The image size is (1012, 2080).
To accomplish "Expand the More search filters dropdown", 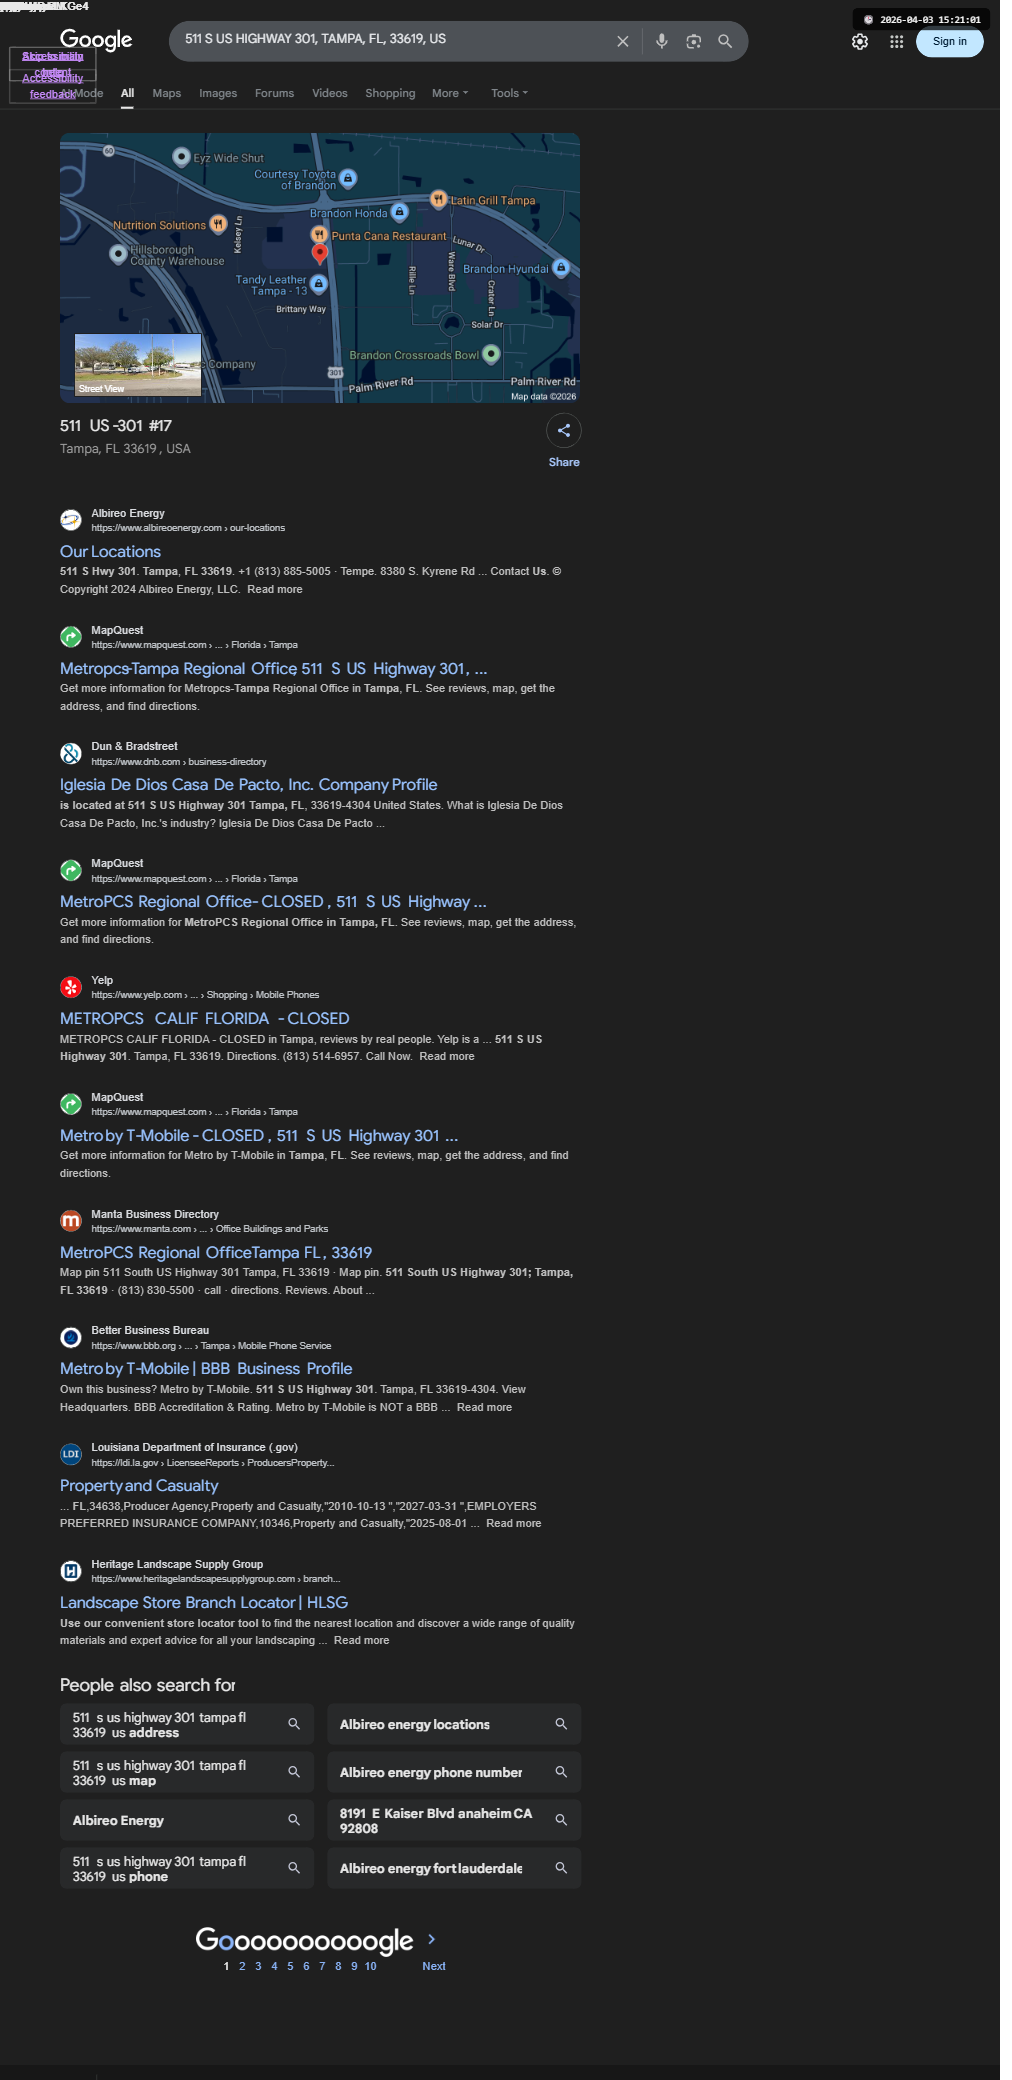I will [x=450, y=93].
